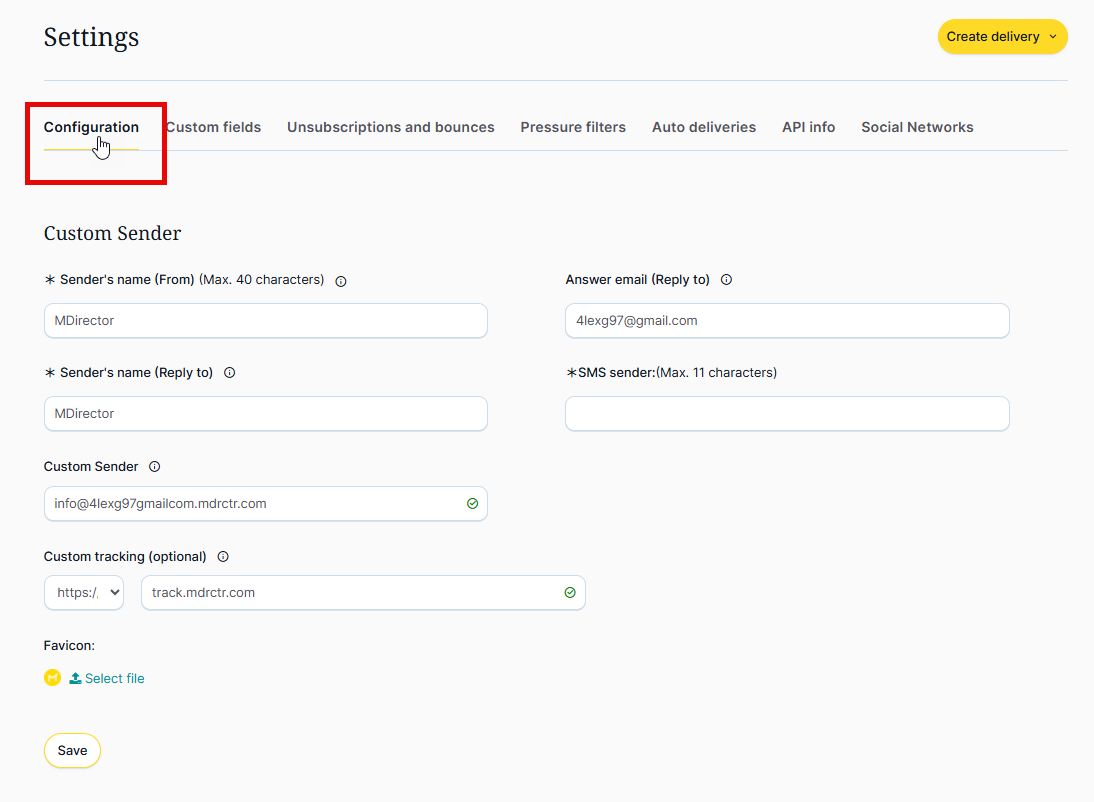
Task: Expand the Create delivery dropdown button
Action: [1002, 37]
